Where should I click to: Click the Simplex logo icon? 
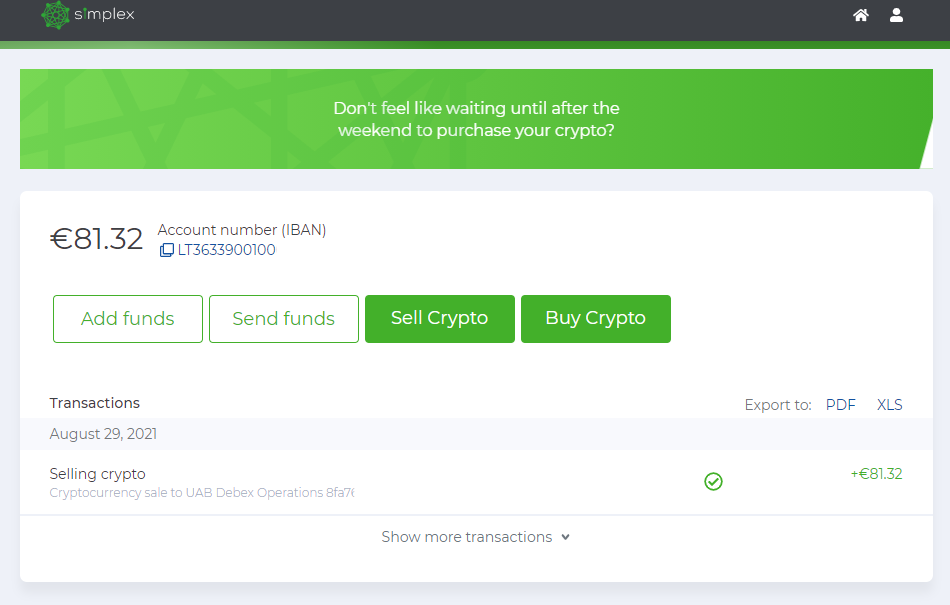click(56, 16)
